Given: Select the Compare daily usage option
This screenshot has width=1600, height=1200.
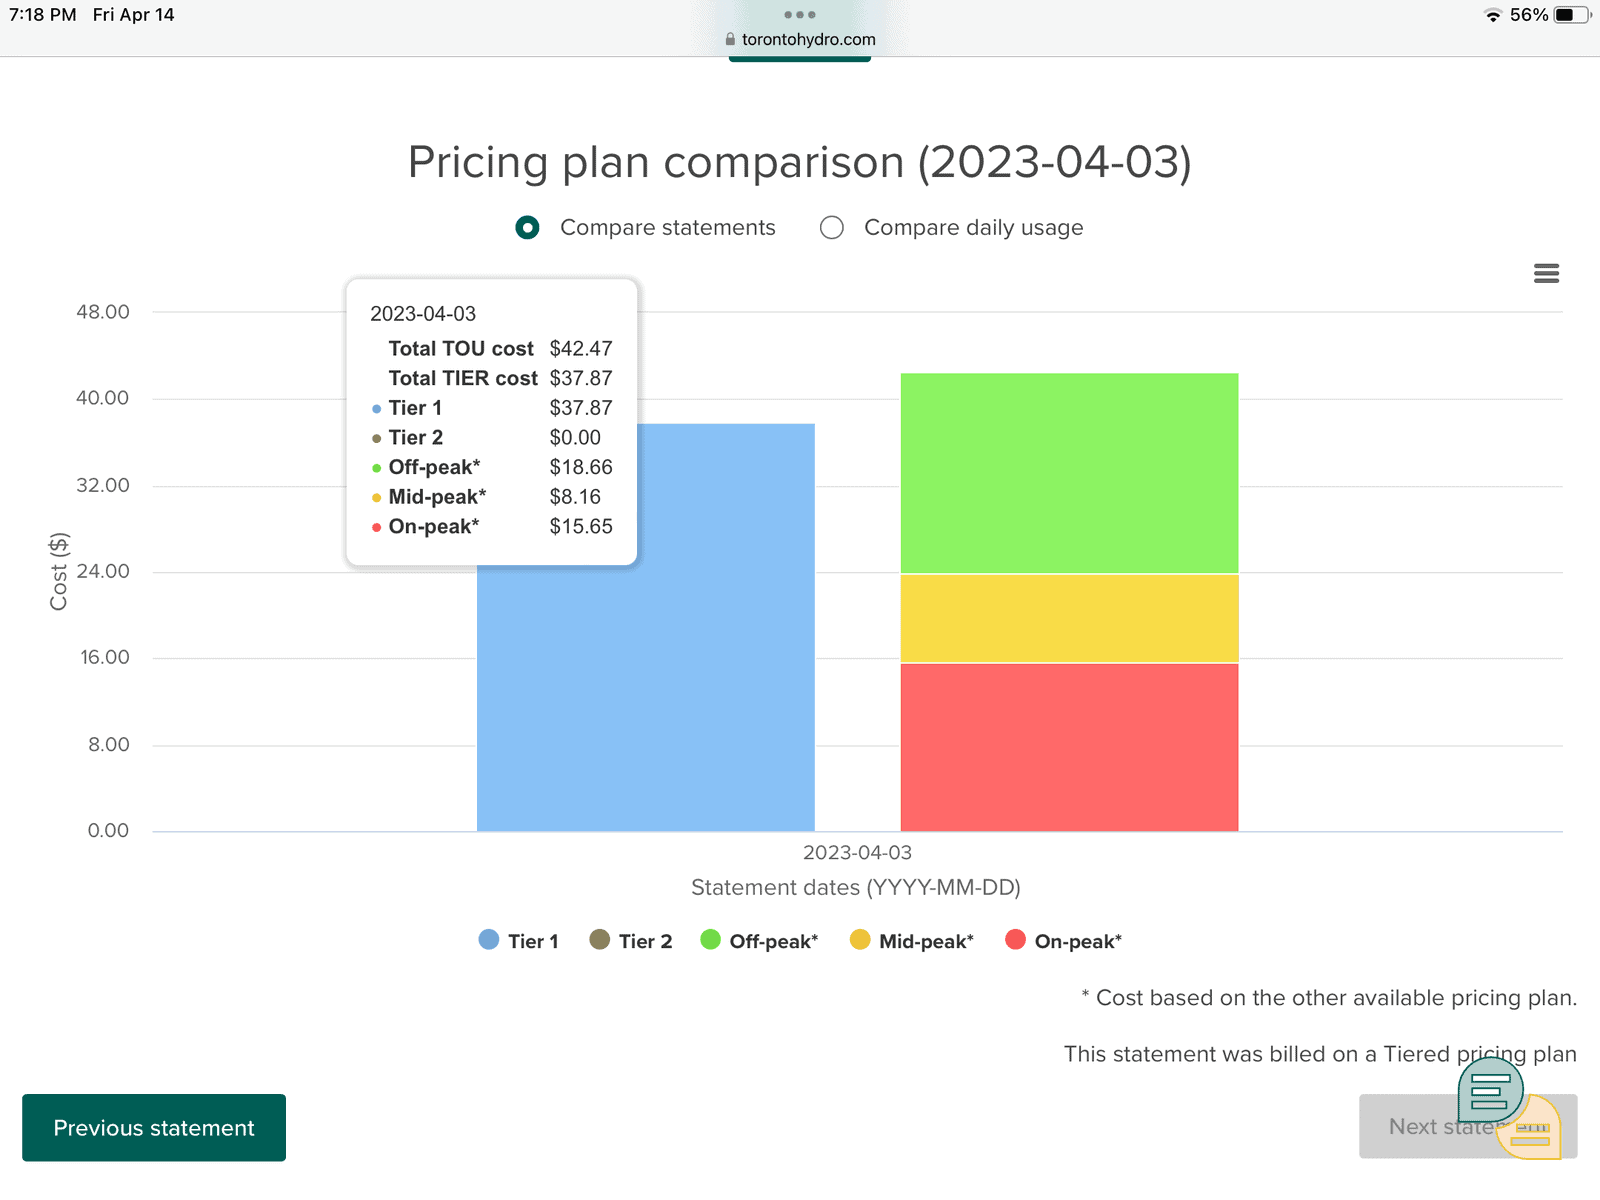Looking at the screenshot, I should pos(832,228).
